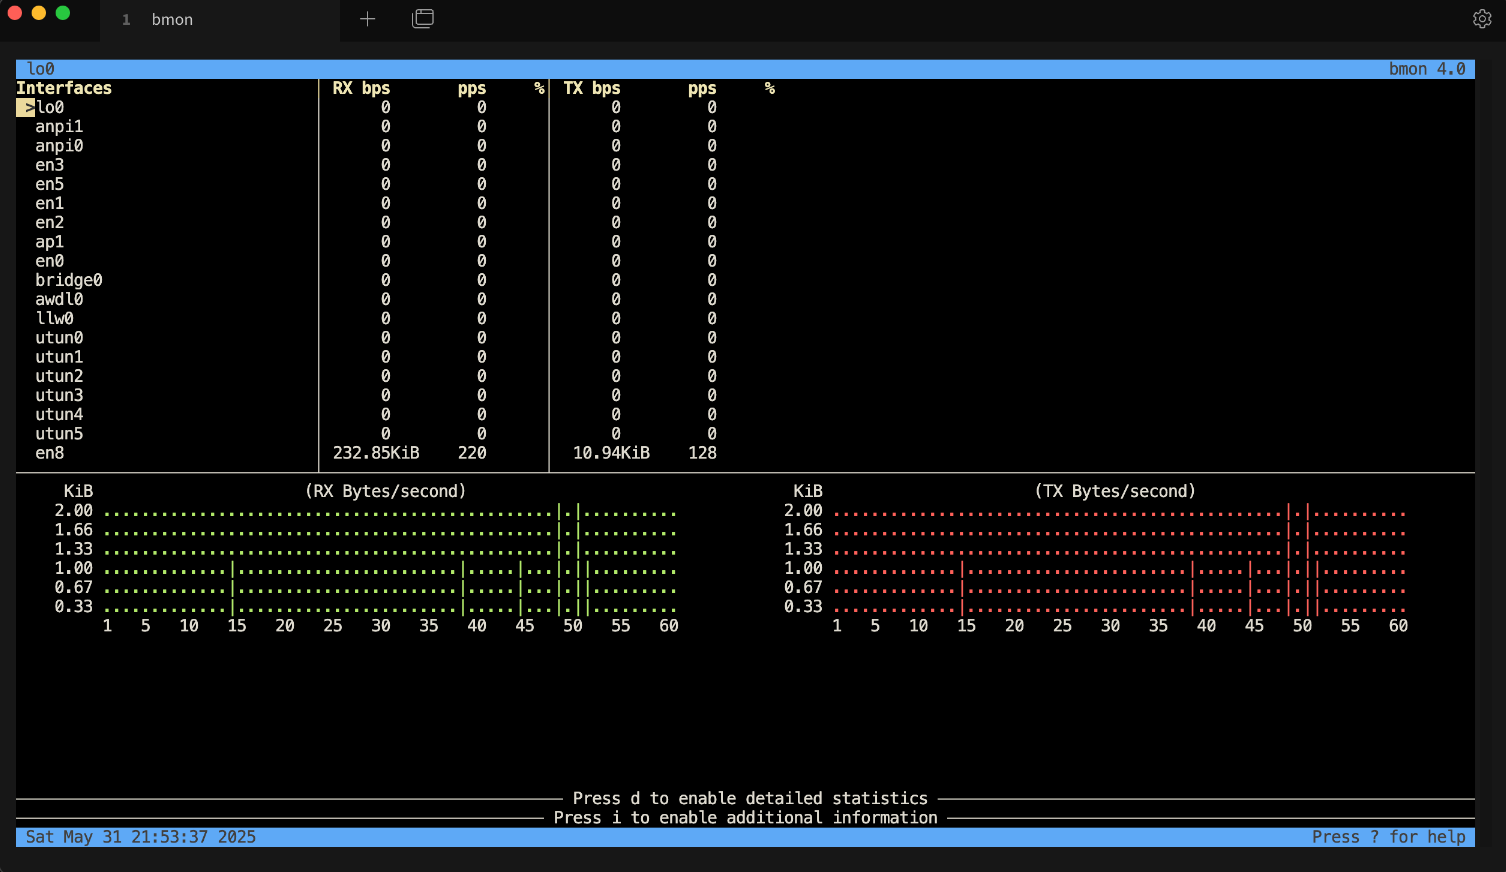Select the anpi1 interface
Screen dimensions: 1506x872
59,127
